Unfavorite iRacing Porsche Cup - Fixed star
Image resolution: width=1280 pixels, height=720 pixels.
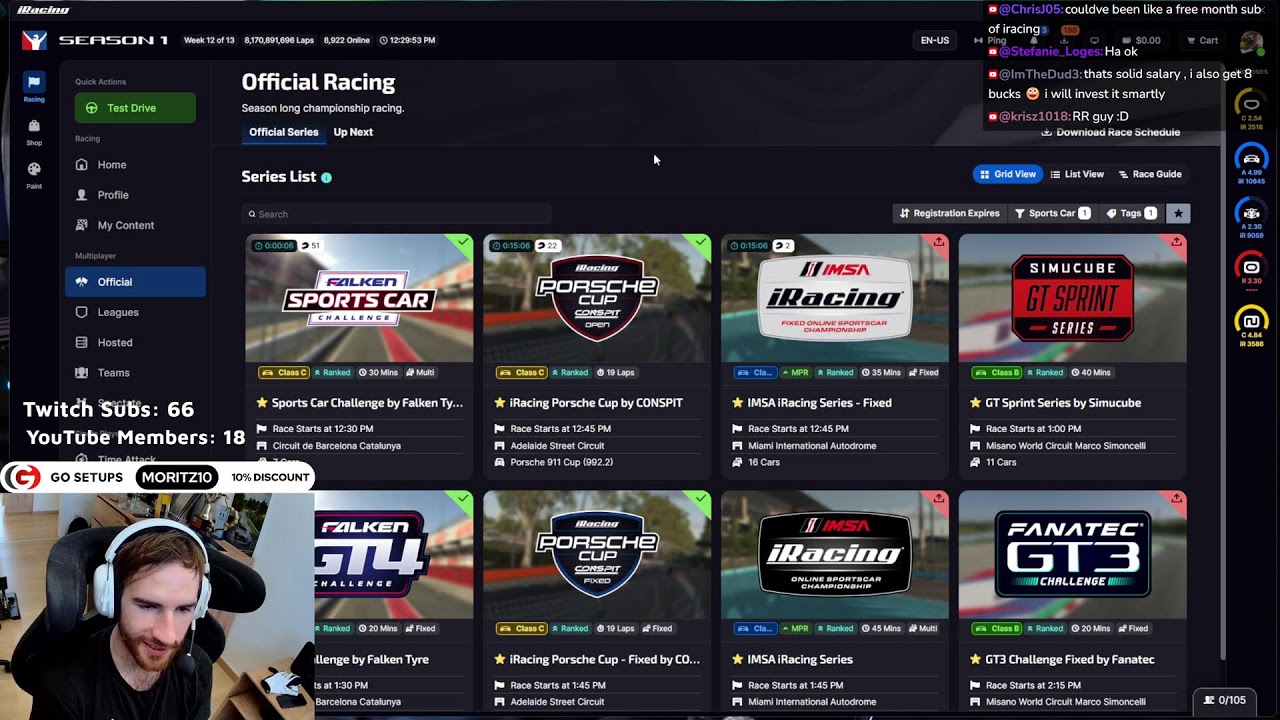(500, 659)
